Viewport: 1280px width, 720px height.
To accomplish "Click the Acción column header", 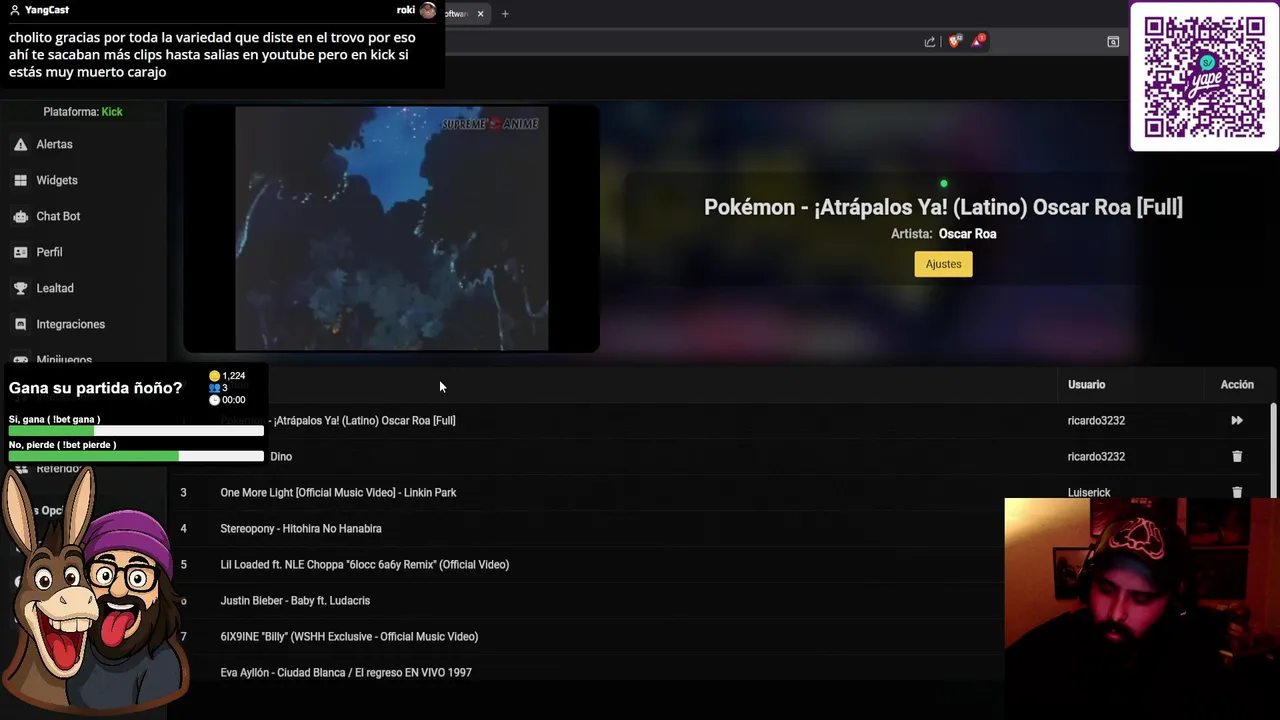I will tap(1237, 385).
